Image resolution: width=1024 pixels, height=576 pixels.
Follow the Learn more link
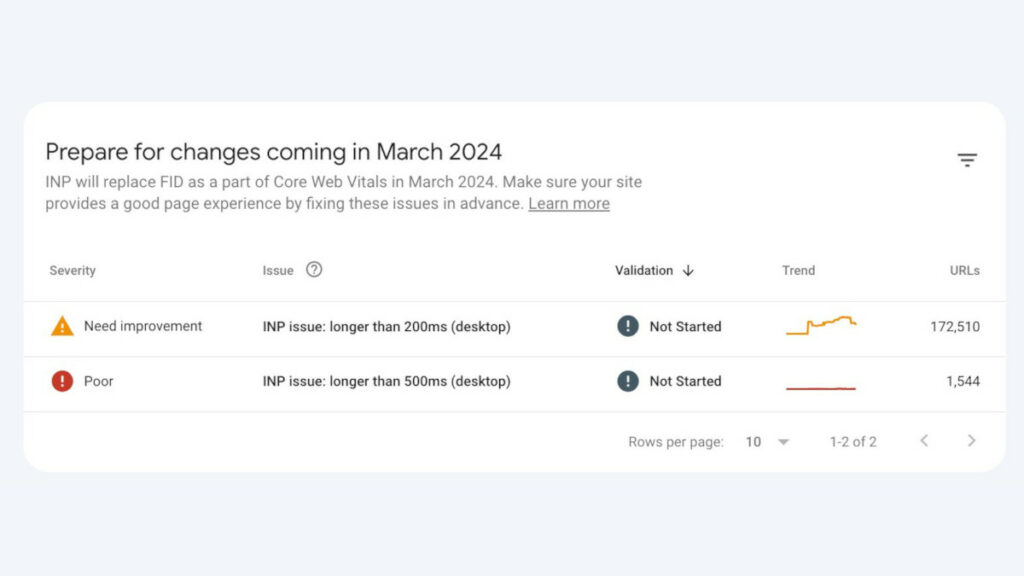[x=569, y=204]
